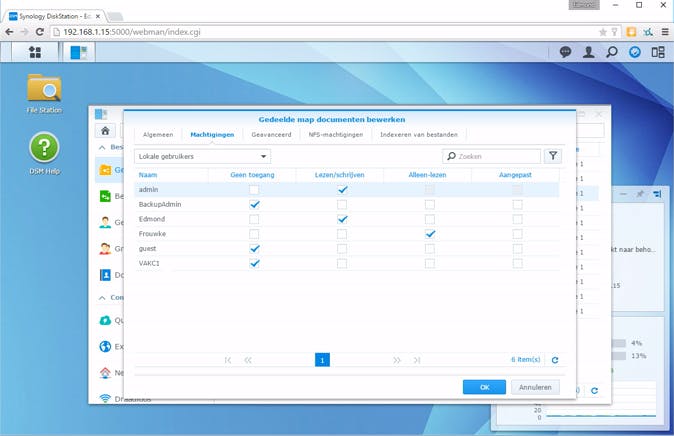Click the user sidebar icon
The height and width of the screenshot is (436, 674).
pos(105,222)
